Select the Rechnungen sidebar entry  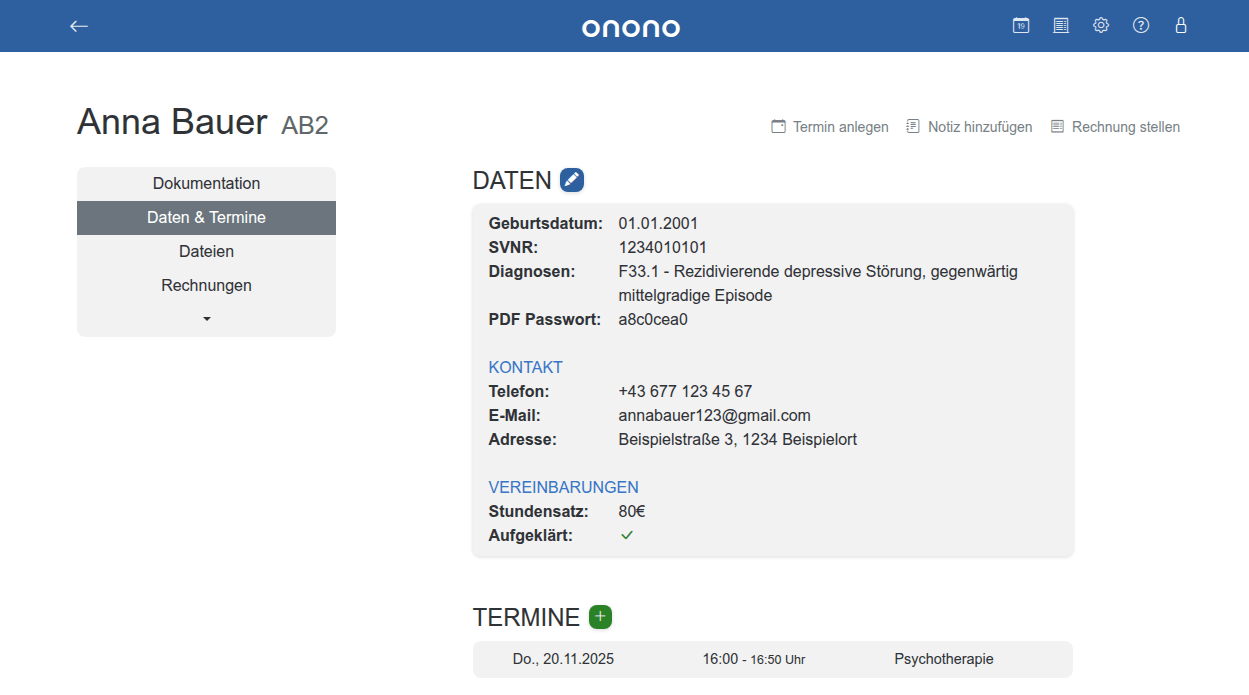click(206, 285)
